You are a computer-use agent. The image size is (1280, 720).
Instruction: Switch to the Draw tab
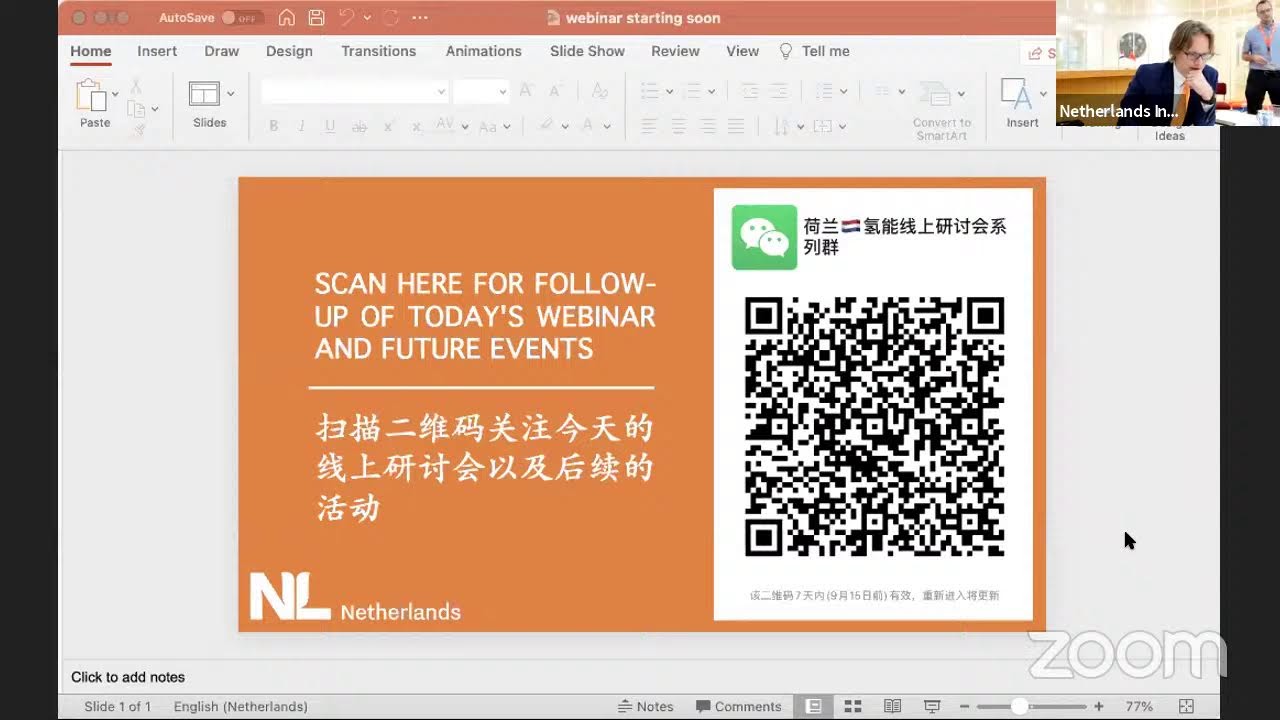pos(222,51)
